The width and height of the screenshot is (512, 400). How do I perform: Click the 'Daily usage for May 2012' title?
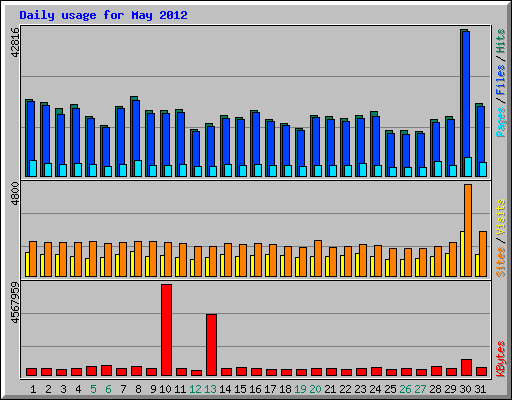point(103,16)
